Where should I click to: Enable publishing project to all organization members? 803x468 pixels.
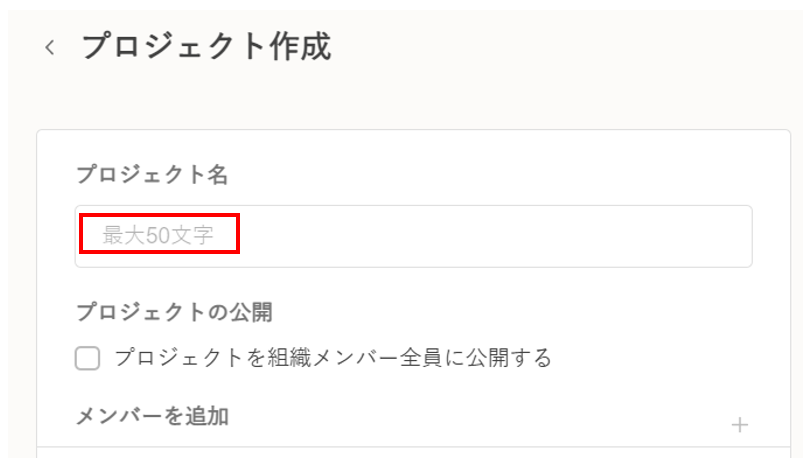88,358
